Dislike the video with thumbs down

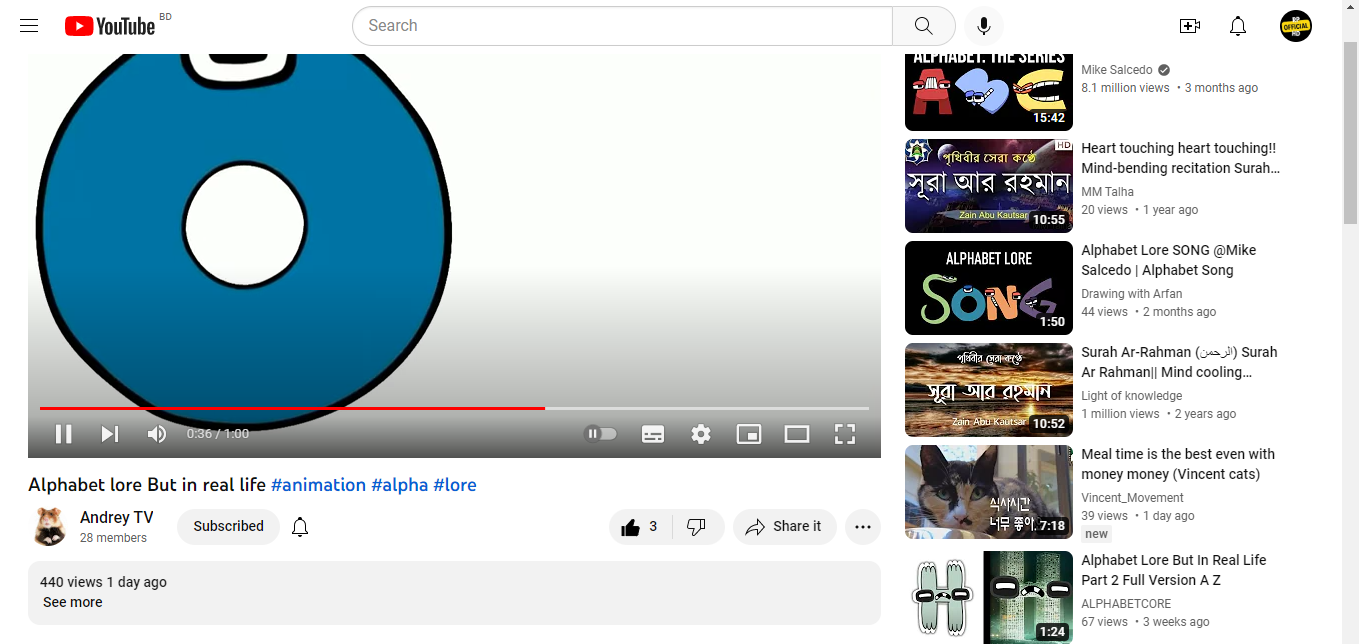click(x=698, y=527)
